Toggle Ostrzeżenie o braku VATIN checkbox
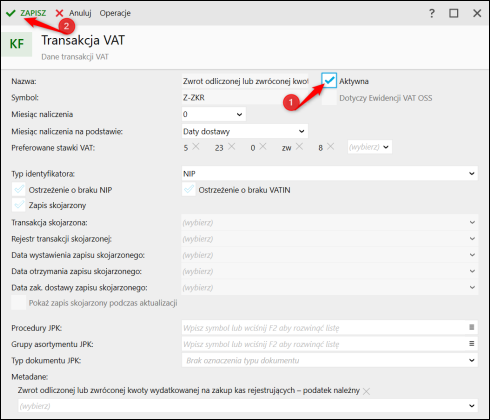The height and width of the screenshot is (420, 490). (x=189, y=189)
